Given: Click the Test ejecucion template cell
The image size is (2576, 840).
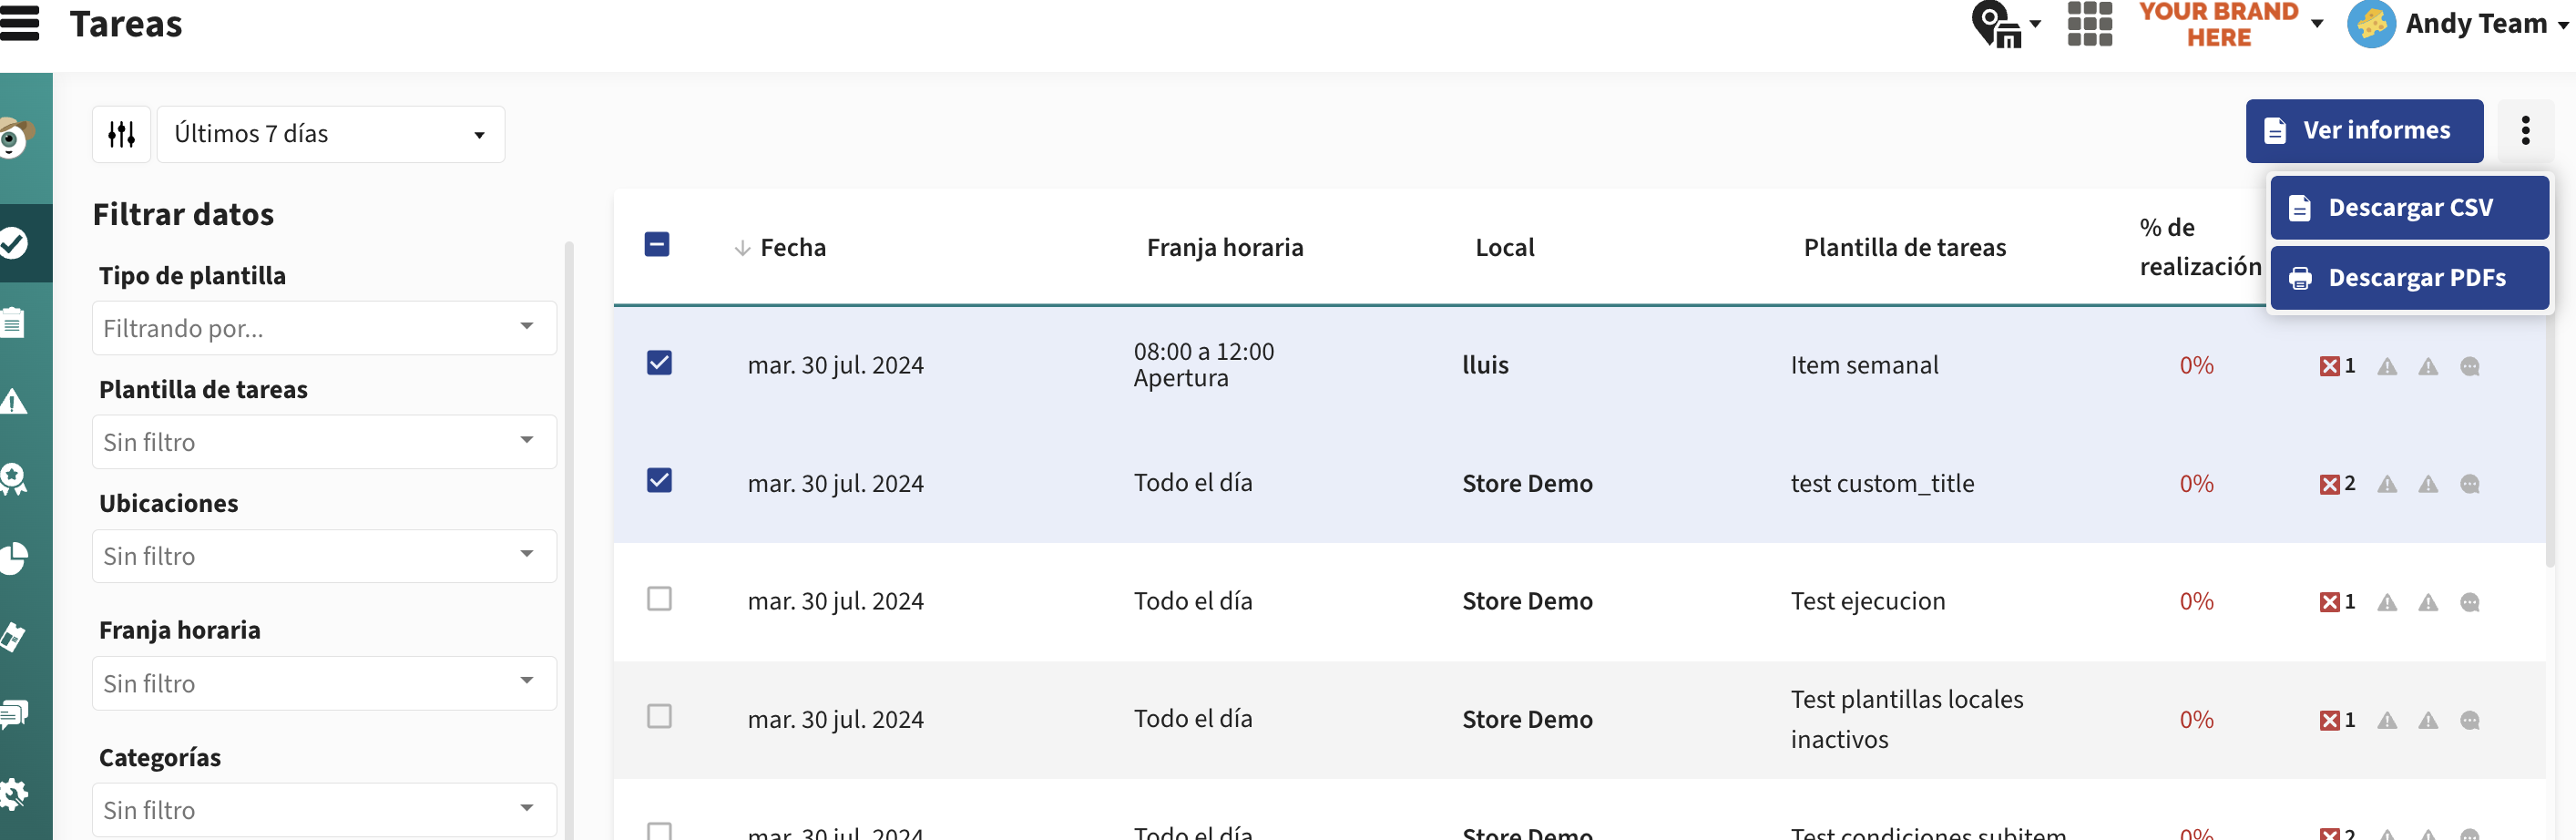Looking at the screenshot, I should click(x=1867, y=601).
